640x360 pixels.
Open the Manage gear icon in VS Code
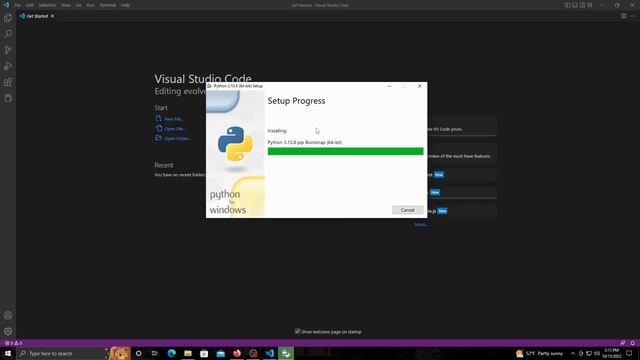pos(8,331)
